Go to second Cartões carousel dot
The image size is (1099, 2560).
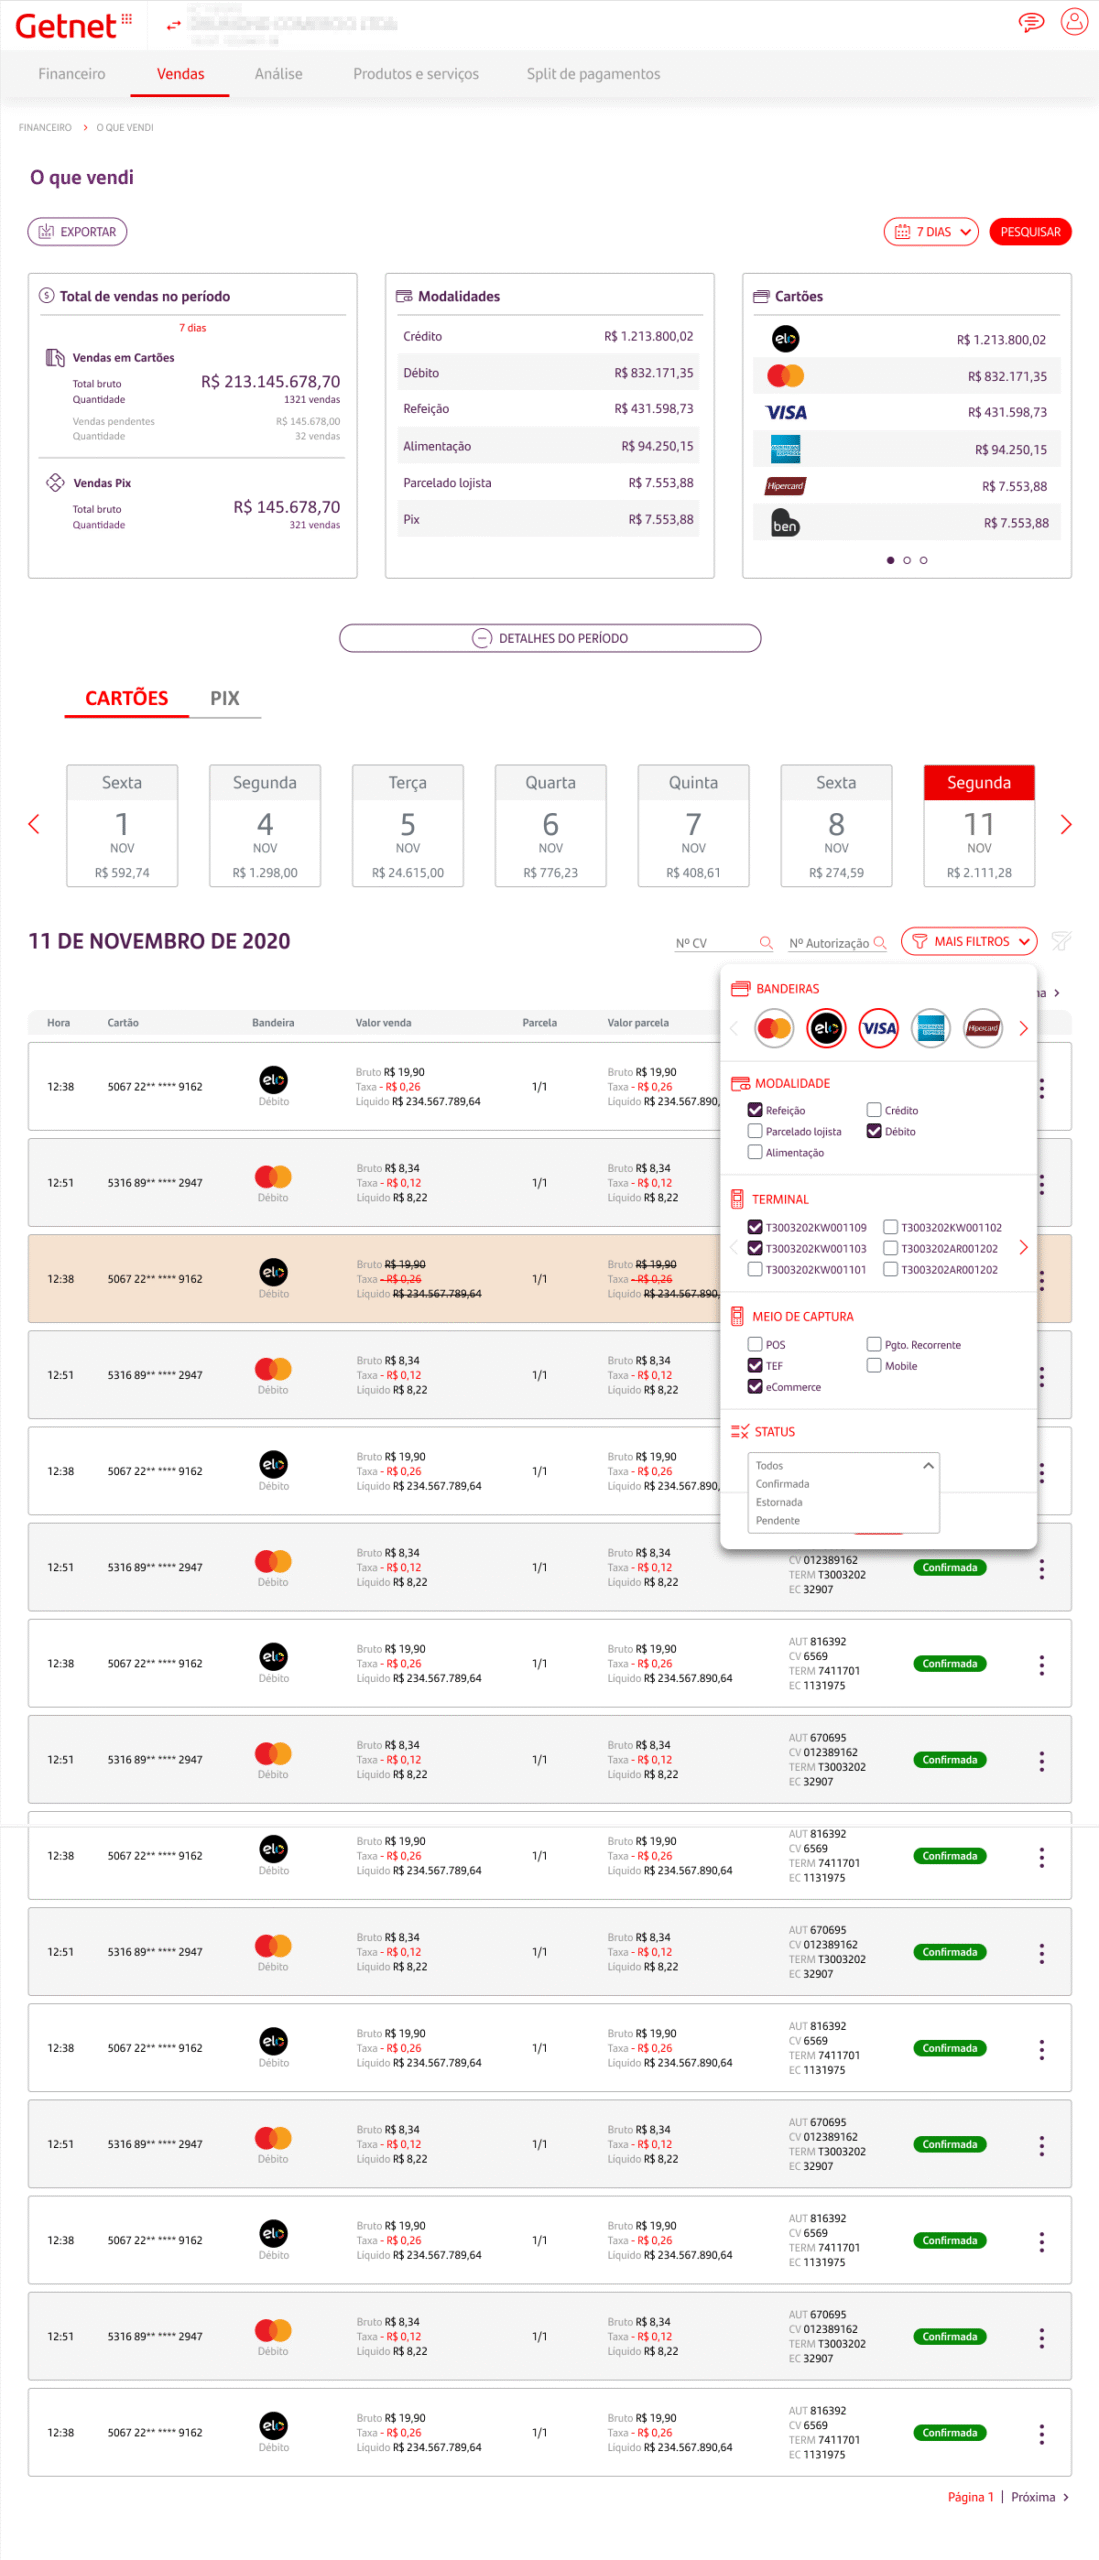tap(906, 559)
